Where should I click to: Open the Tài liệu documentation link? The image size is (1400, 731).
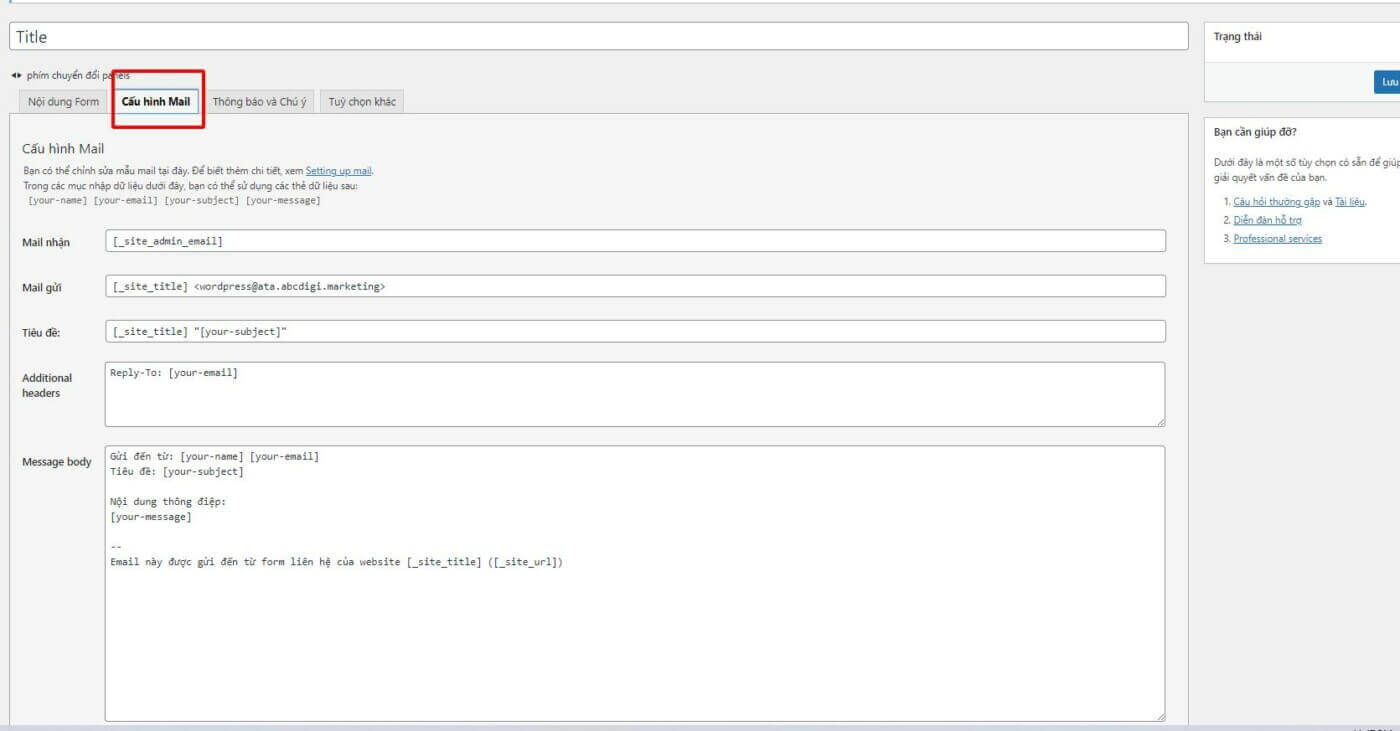coord(1349,202)
